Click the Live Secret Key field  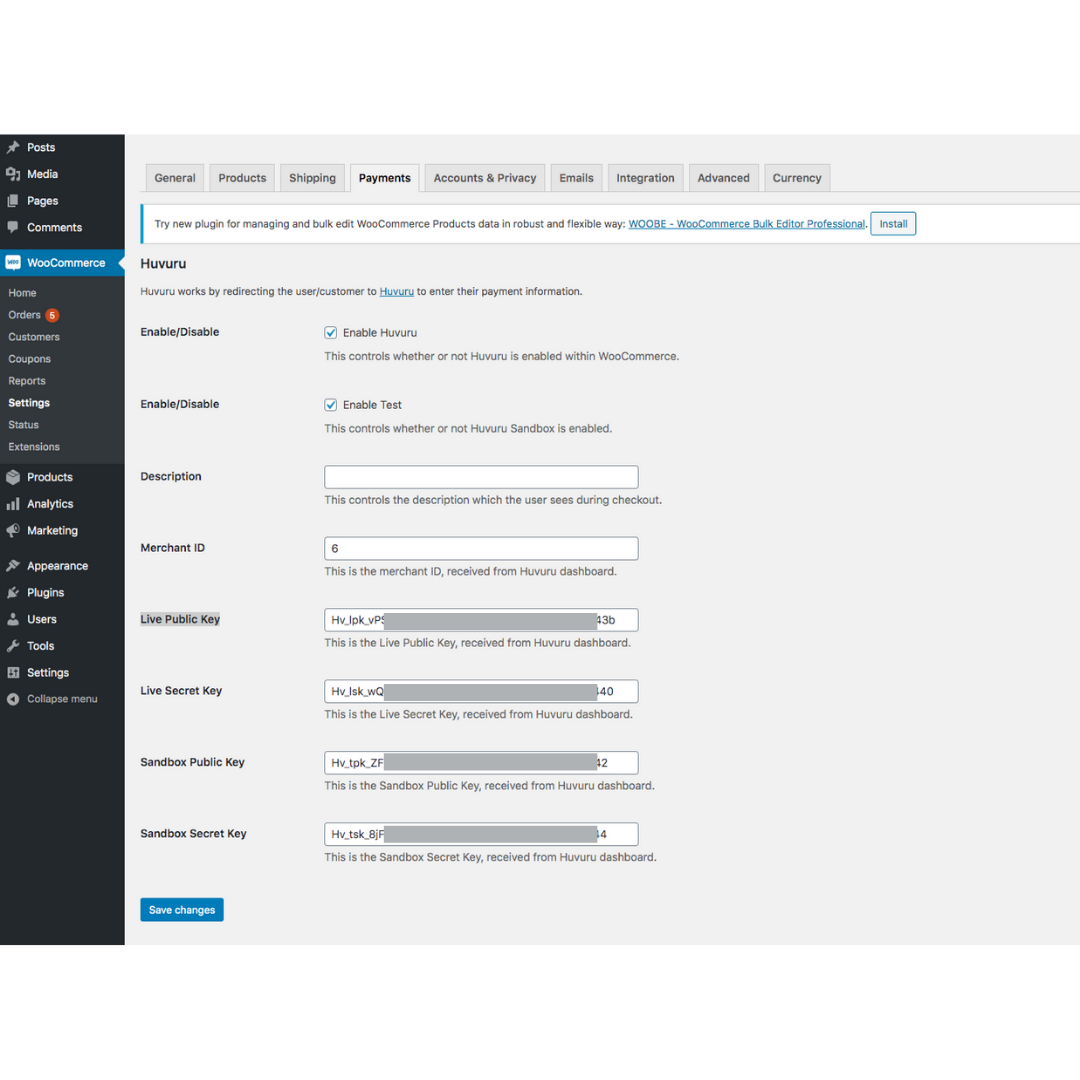pyautogui.click(x=481, y=692)
